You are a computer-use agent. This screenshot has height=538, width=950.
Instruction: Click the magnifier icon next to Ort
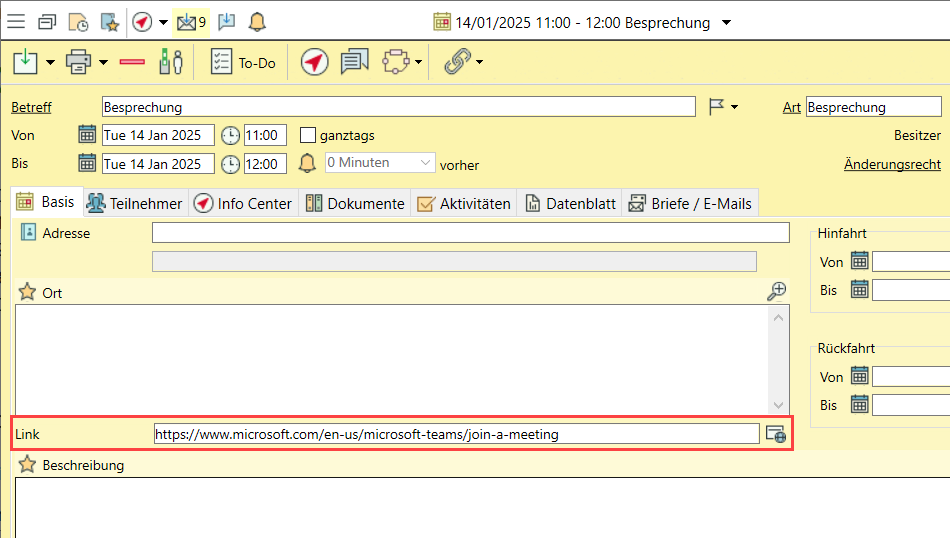[x=776, y=291]
